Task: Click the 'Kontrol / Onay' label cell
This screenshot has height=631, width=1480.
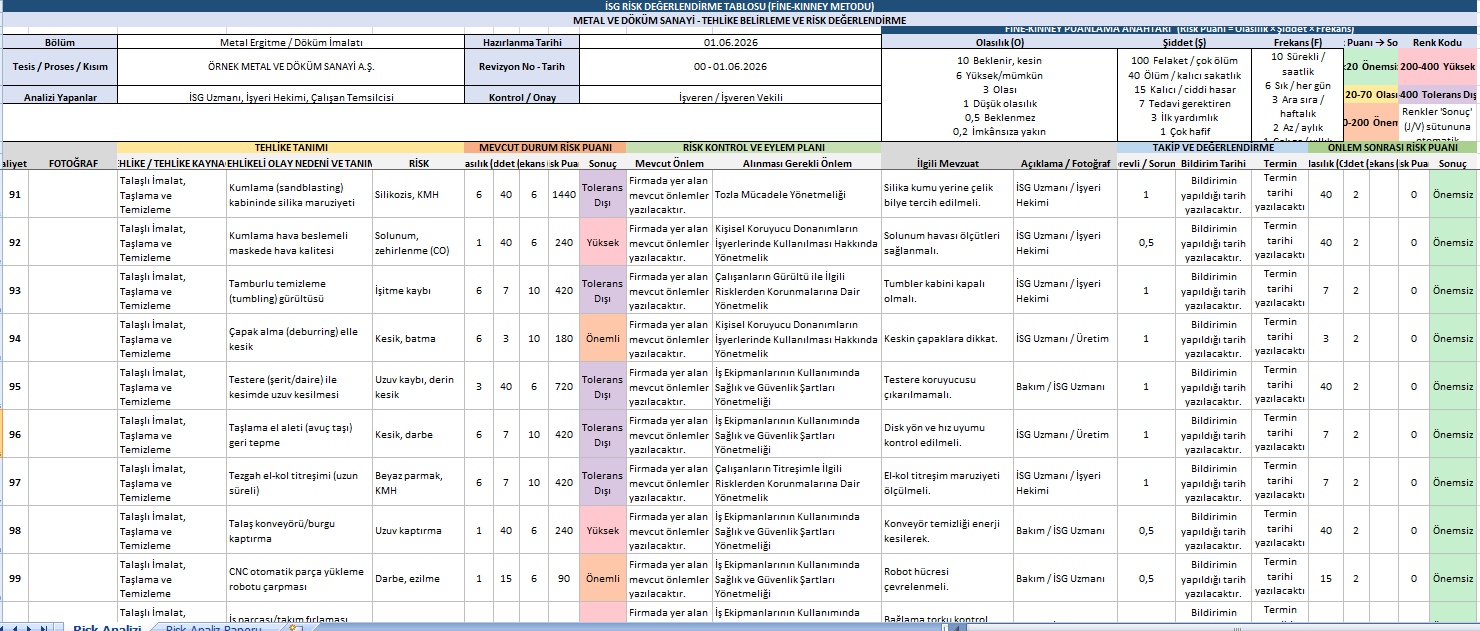Action: tap(522, 97)
